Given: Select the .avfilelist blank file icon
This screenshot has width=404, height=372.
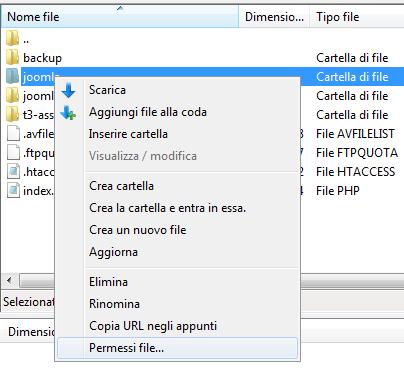Looking at the screenshot, I should click(x=13, y=134).
